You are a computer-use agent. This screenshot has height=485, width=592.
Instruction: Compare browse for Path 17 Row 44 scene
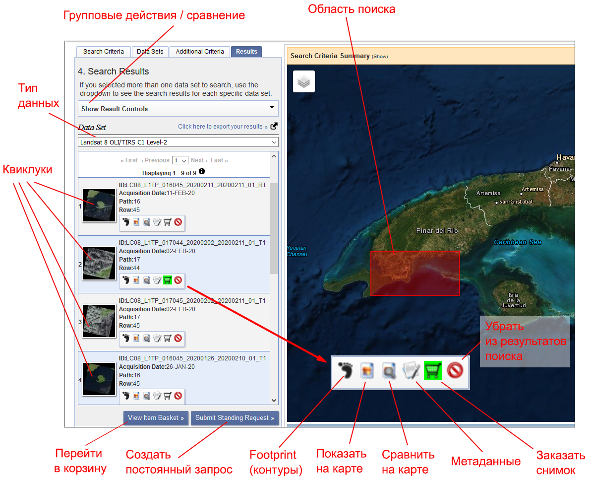click(146, 280)
